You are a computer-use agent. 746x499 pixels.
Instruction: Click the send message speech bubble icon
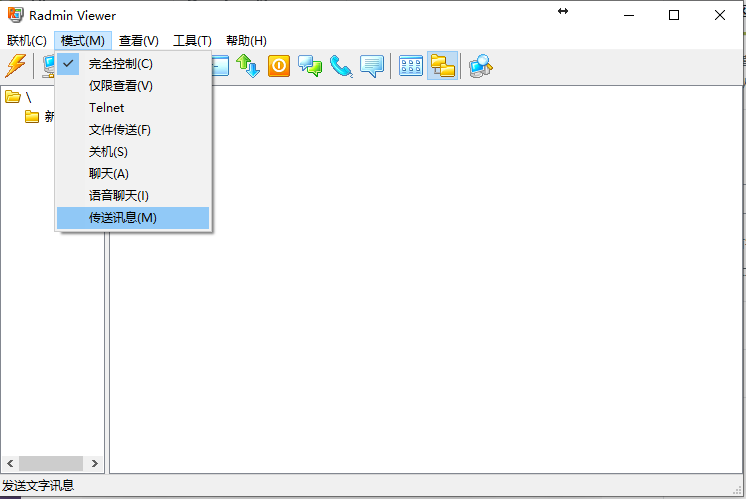(372, 66)
